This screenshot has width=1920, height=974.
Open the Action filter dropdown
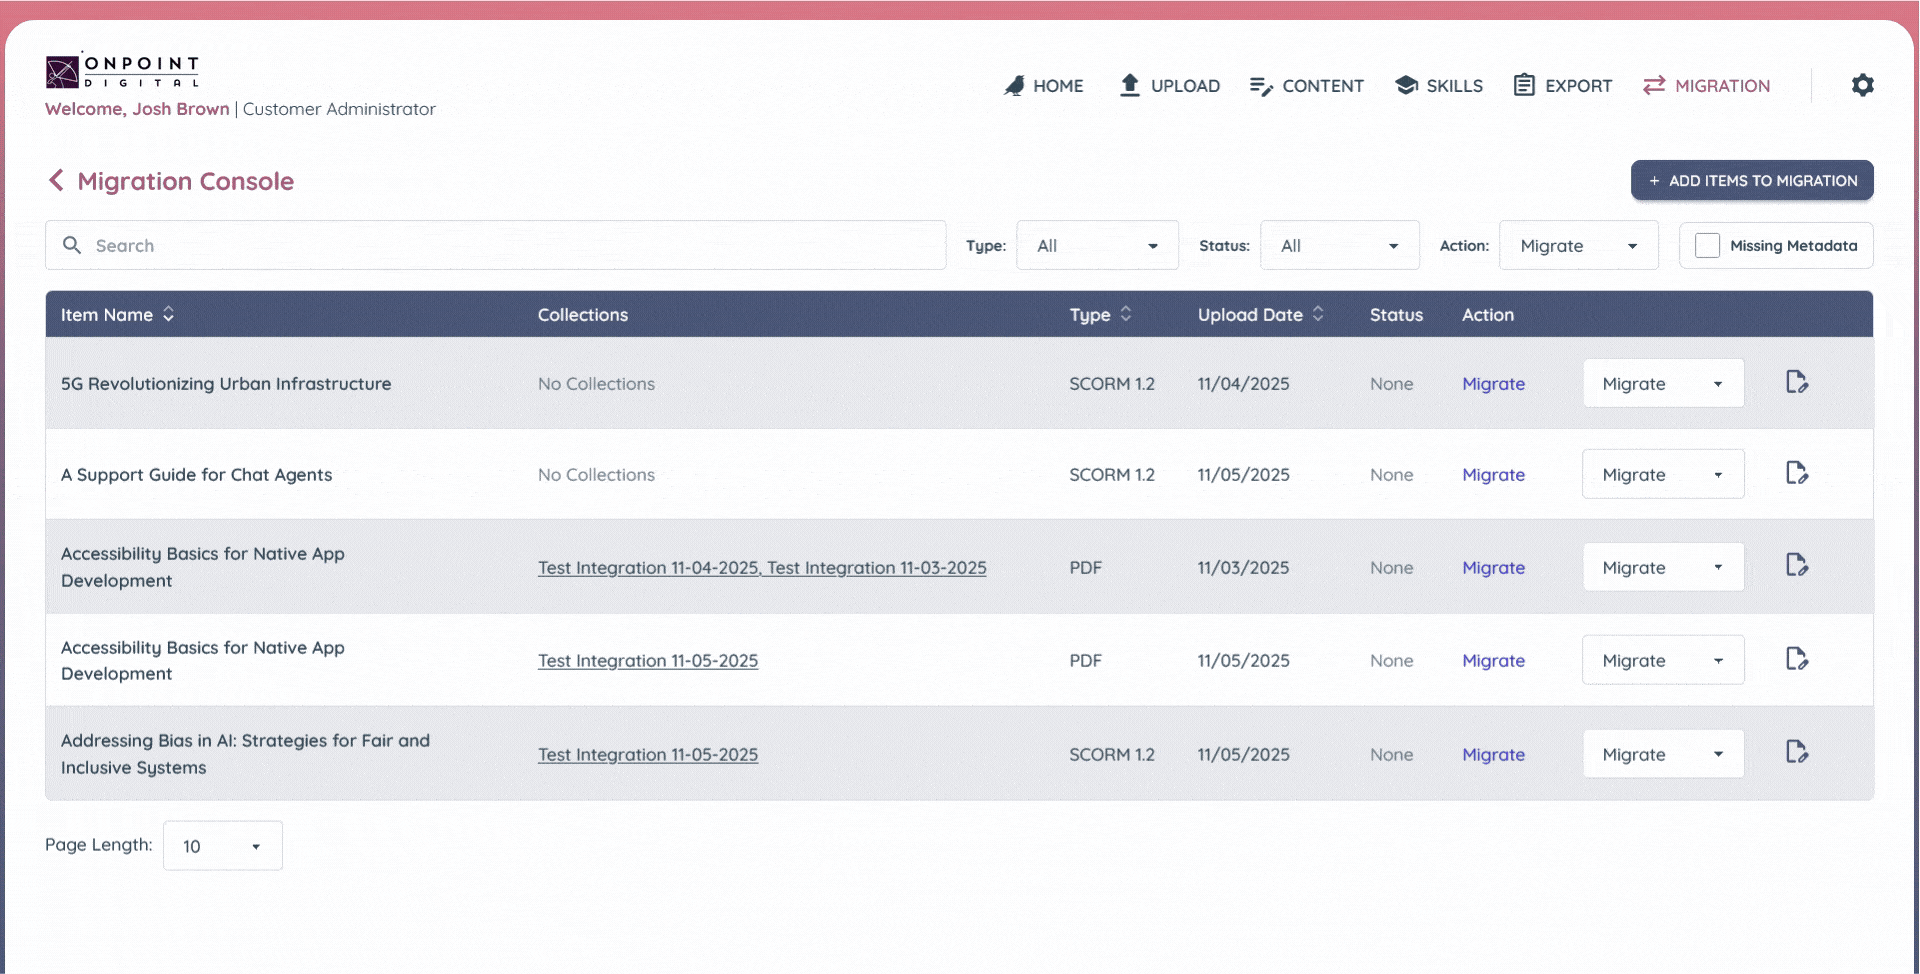tap(1578, 246)
